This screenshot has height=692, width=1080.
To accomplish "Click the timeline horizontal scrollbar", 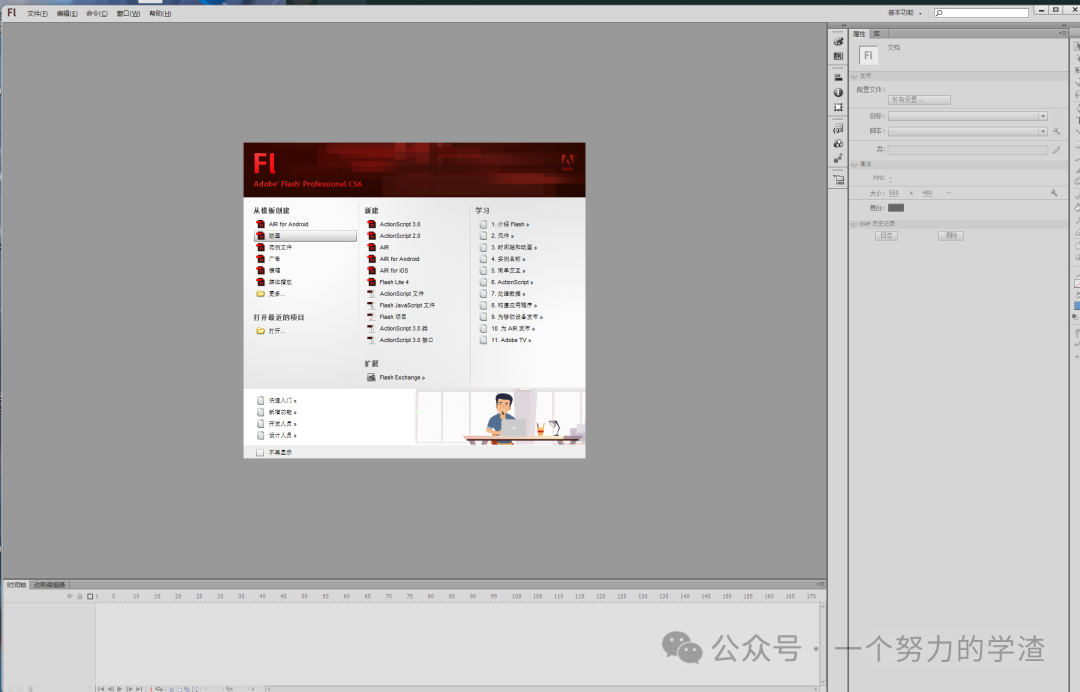I will click(x=542, y=688).
